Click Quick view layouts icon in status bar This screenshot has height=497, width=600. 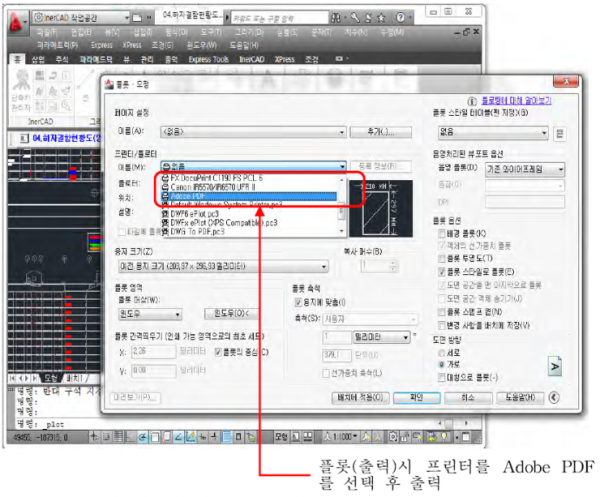[x=296, y=437]
